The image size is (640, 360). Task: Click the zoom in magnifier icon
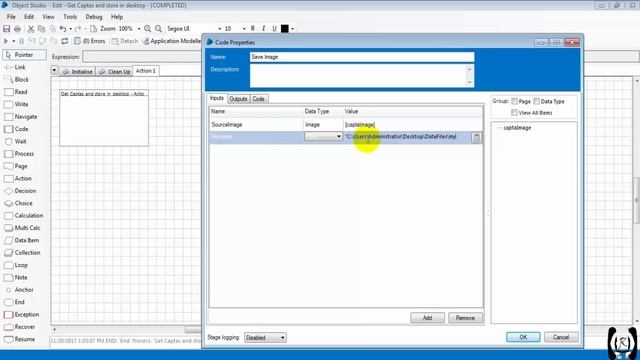coord(147,29)
